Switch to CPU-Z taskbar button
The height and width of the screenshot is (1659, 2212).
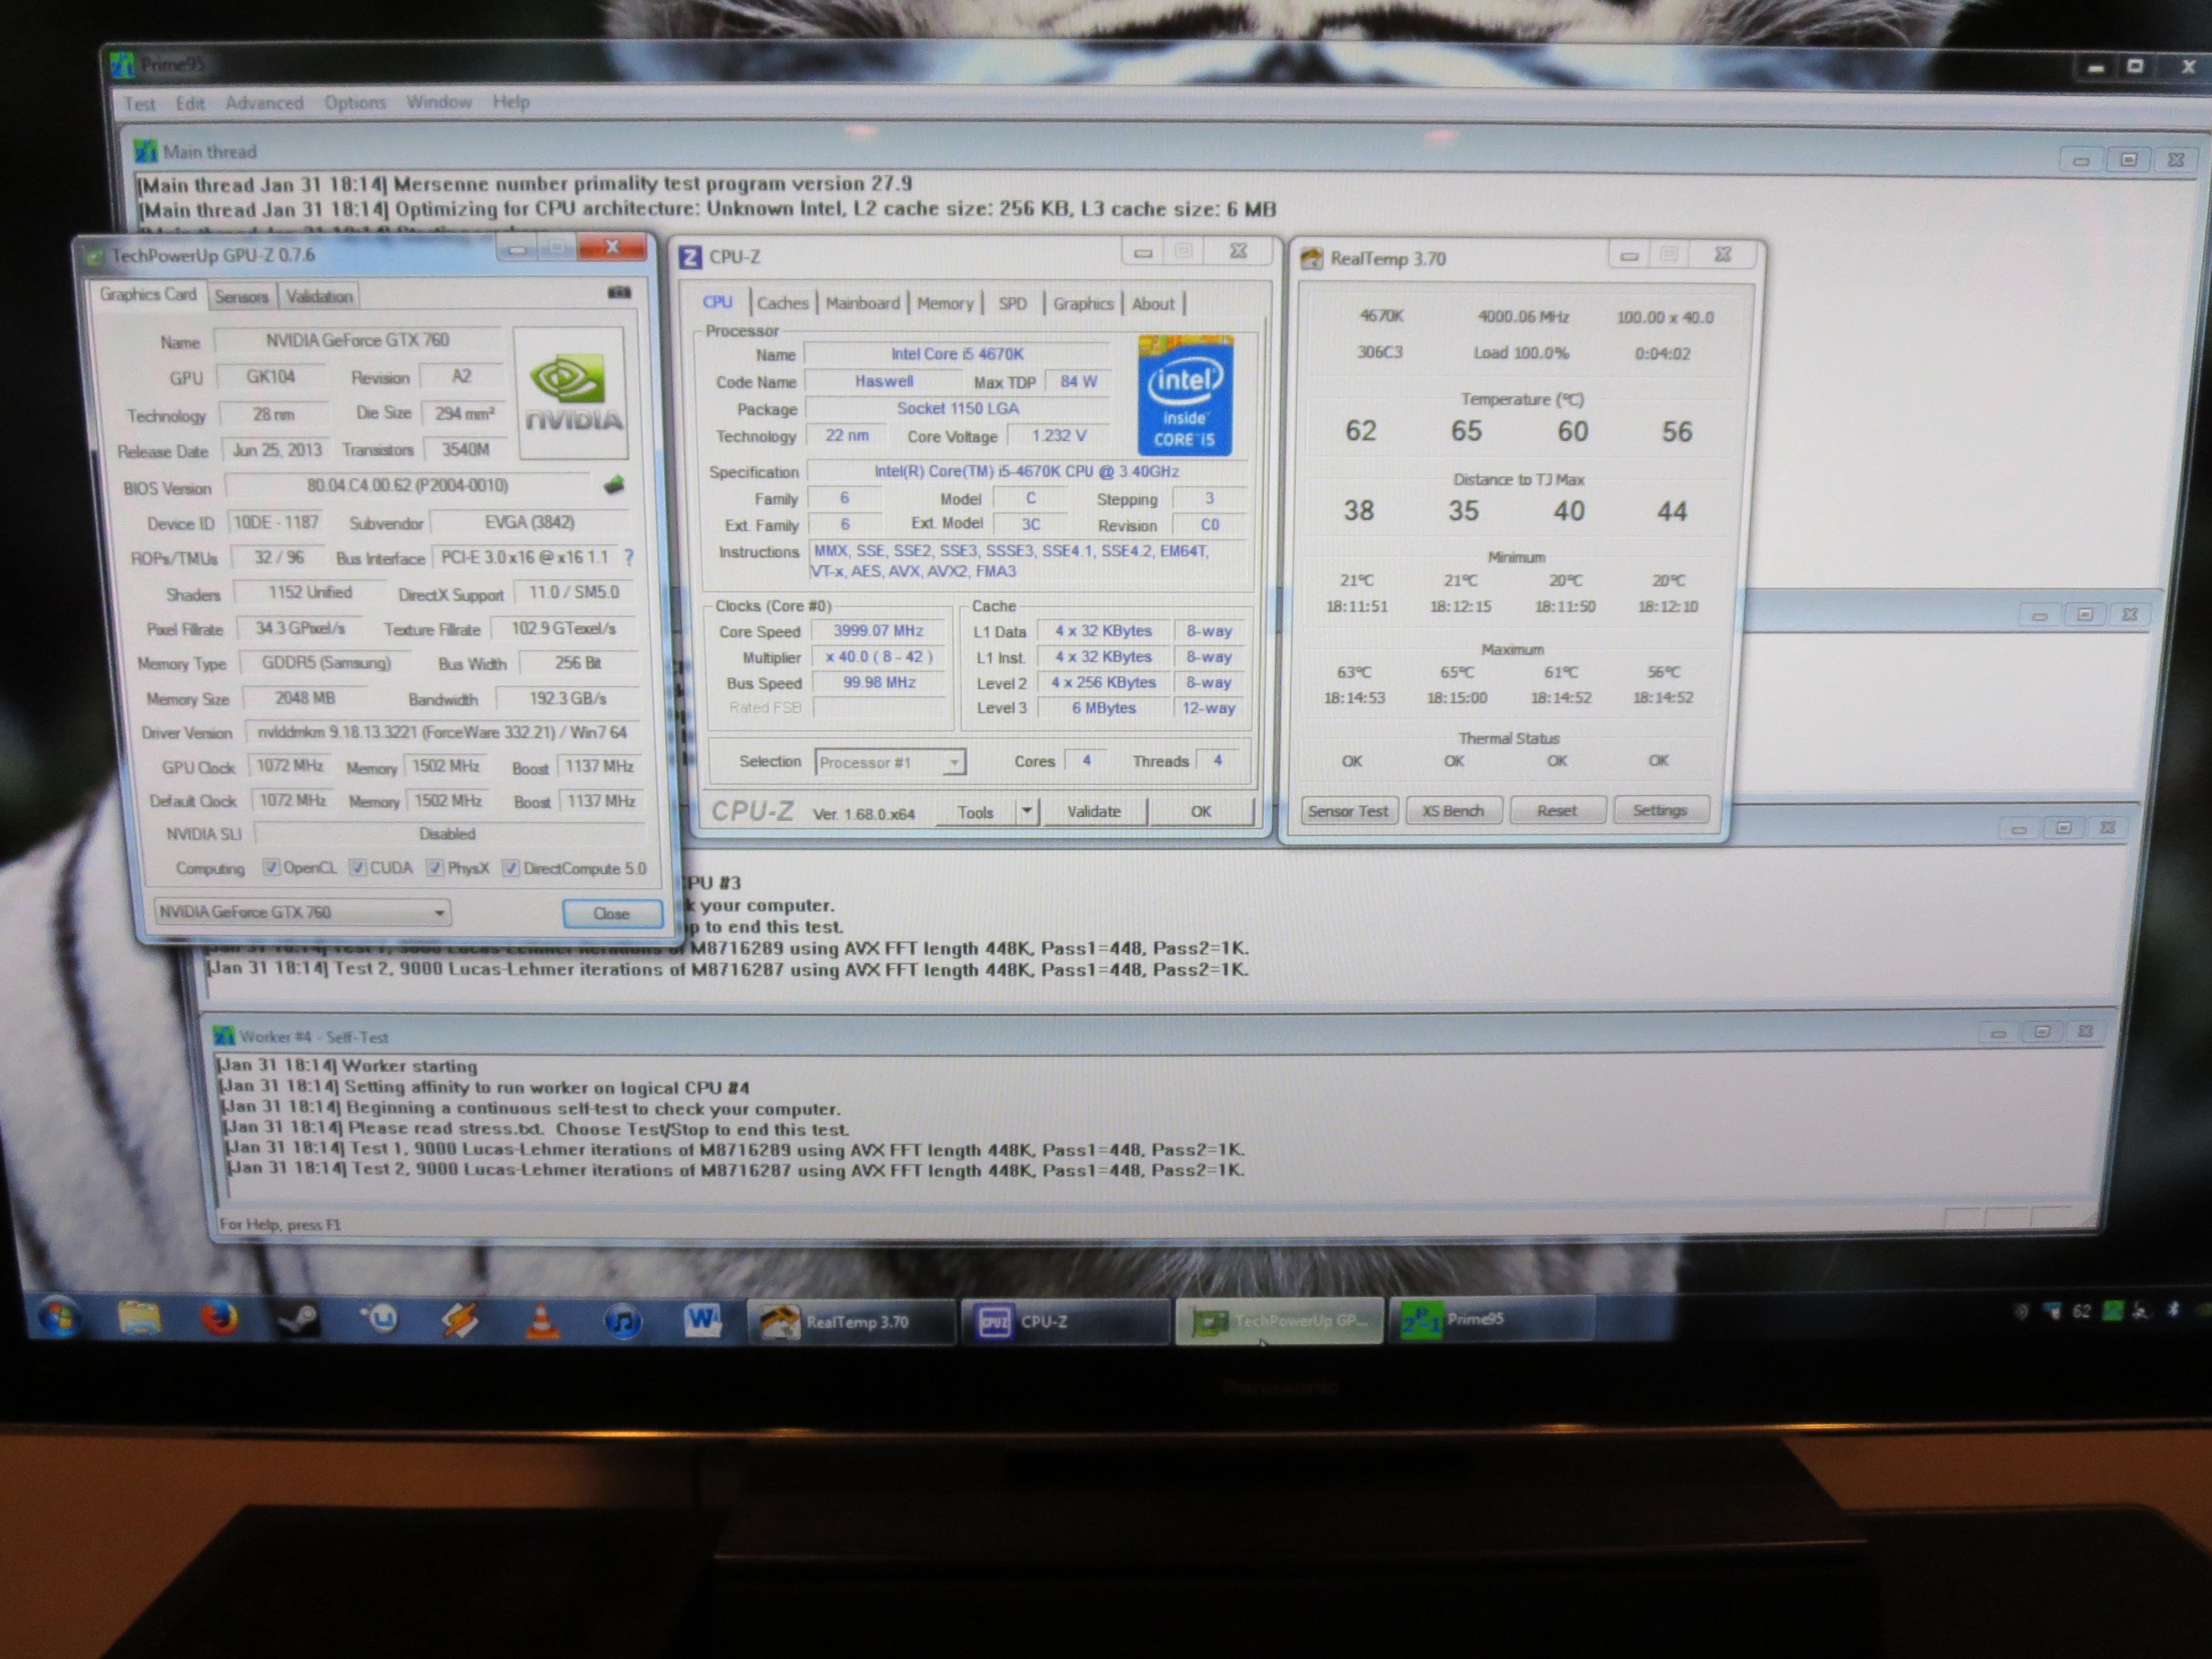tap(1065, 1321)
